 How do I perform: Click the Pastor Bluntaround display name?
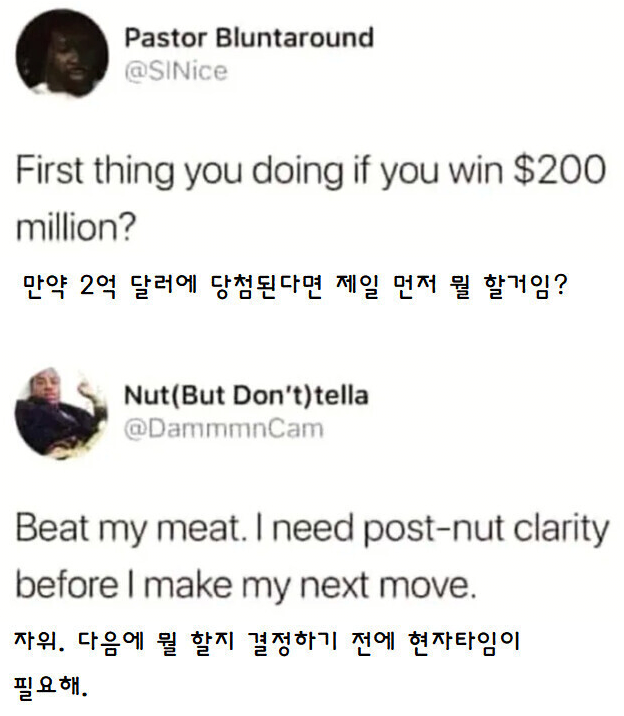[x=248, y=39]
